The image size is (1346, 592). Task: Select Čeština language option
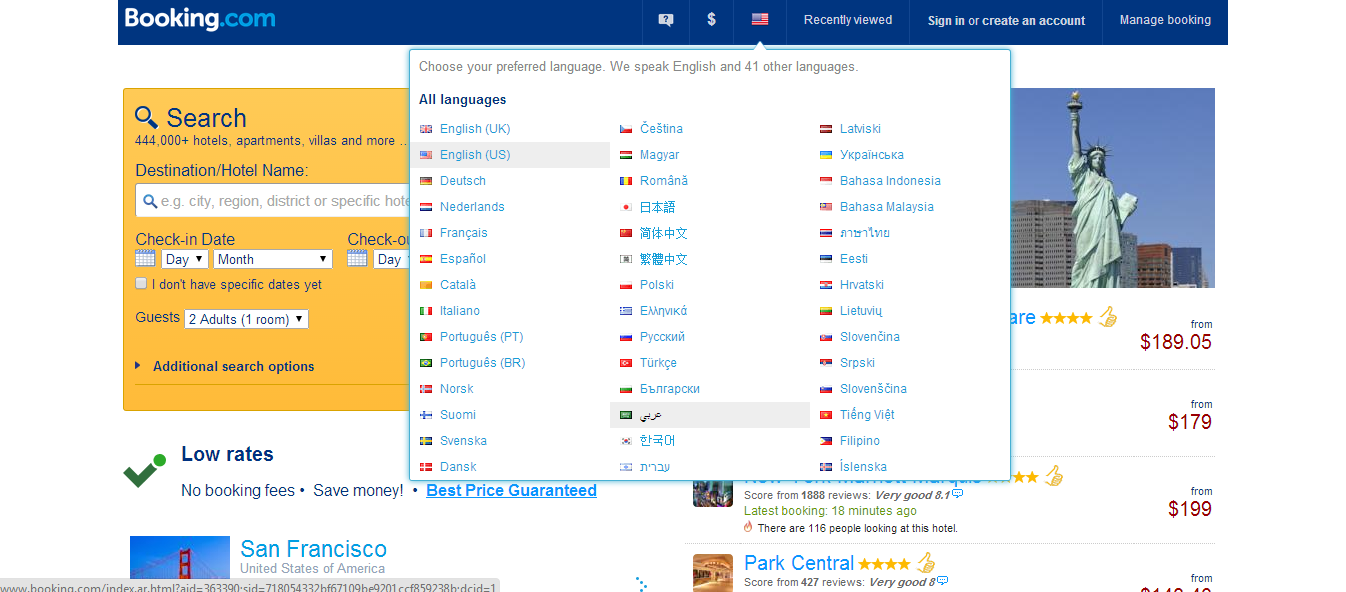pyautogui.click(x=662, y=129)
